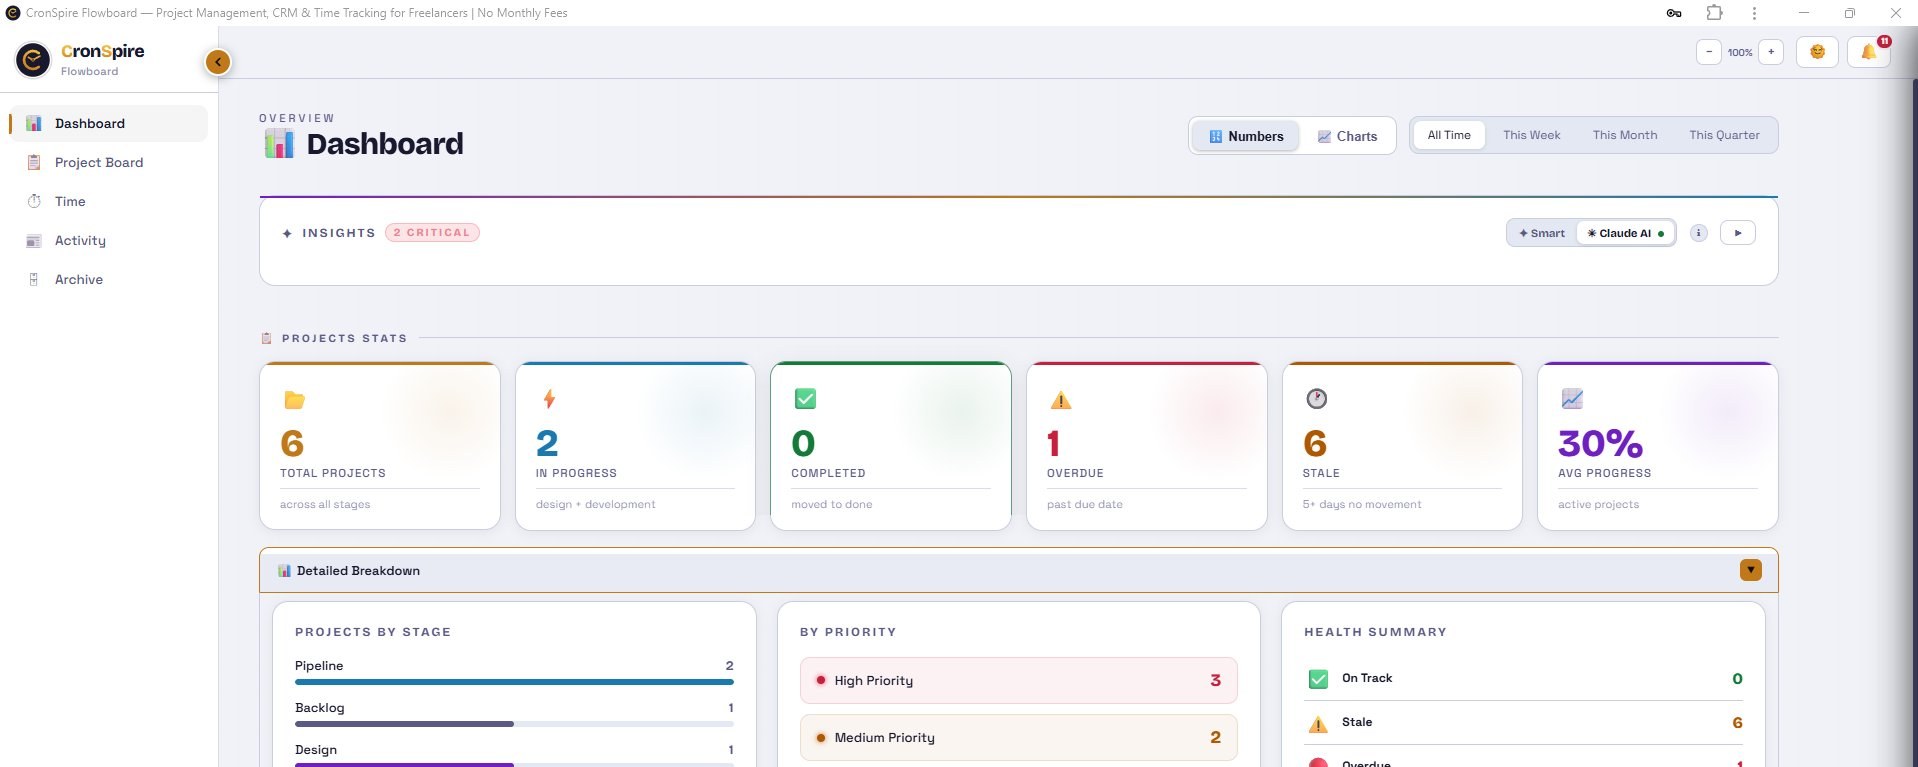The image size is (1918, 767).
Task: Open Dashboard in the sidebar
Action: point(109,123)
